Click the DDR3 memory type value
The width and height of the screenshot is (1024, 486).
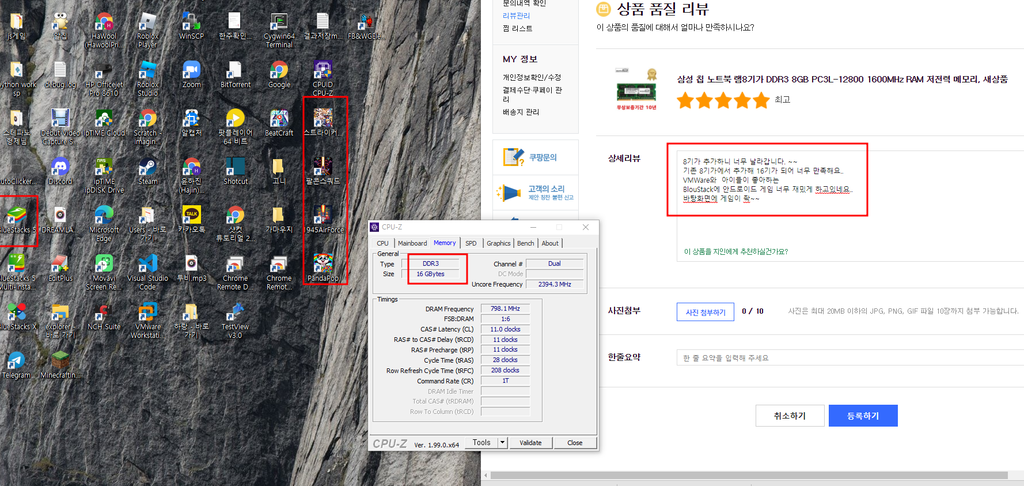431,264
